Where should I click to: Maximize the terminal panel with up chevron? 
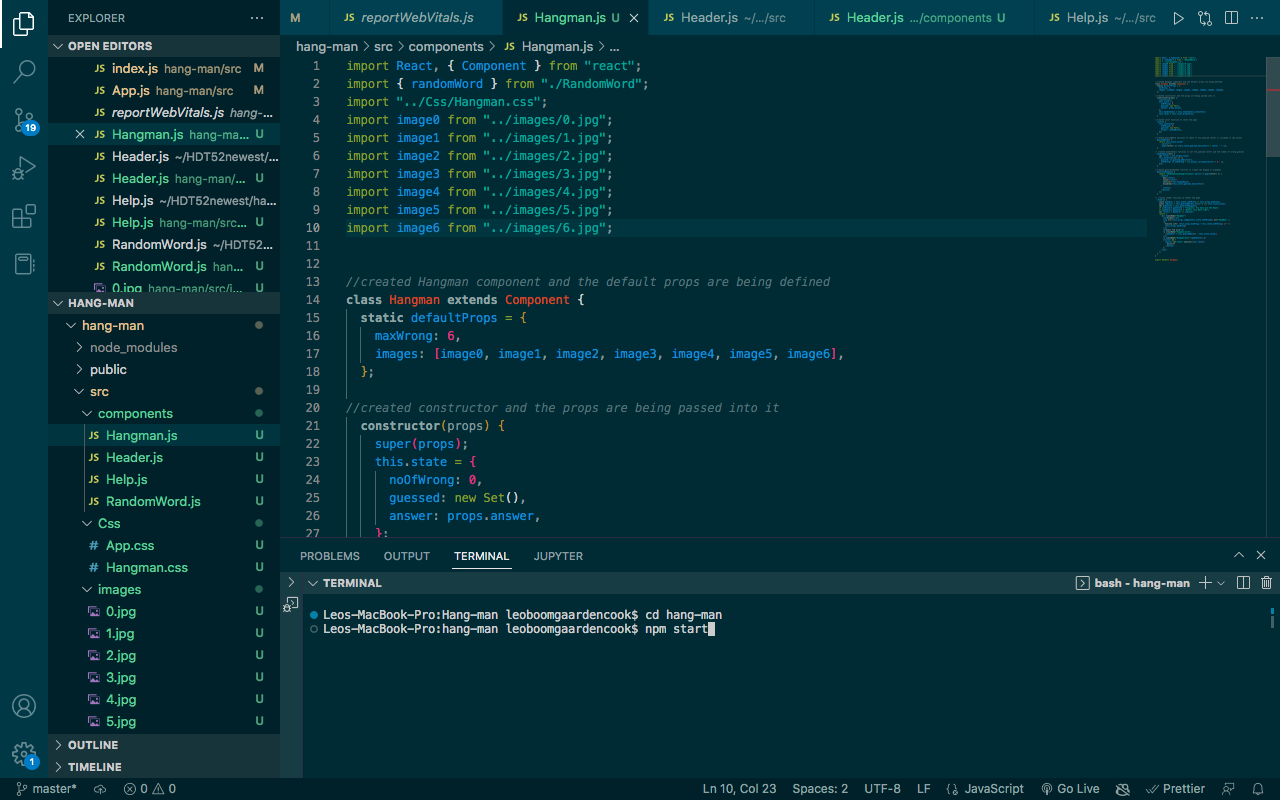tap(1239, 556)
